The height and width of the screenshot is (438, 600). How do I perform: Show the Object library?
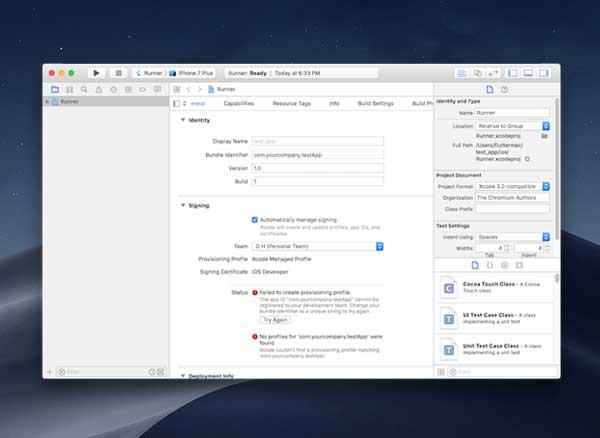[504, 265]
